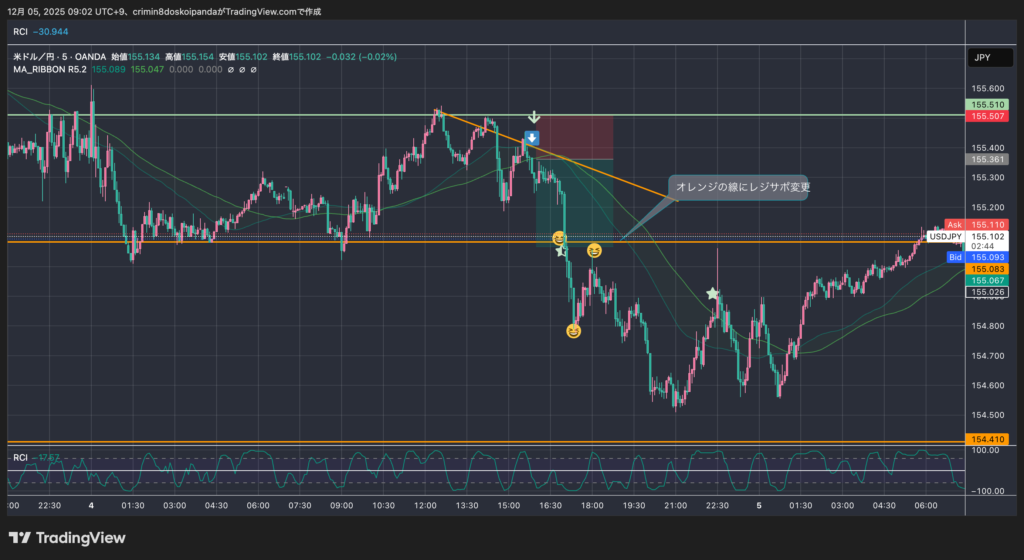Open the JPY currency selector
1024x560 pixels.
point(982,58)
